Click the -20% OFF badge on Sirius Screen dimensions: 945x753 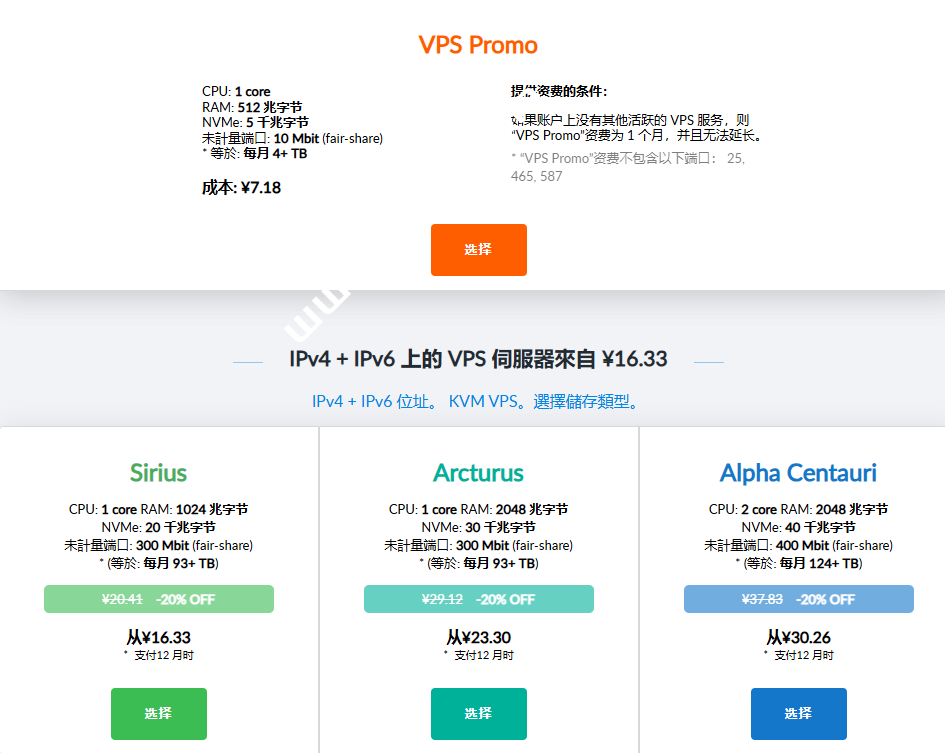(x=158, y=599)
